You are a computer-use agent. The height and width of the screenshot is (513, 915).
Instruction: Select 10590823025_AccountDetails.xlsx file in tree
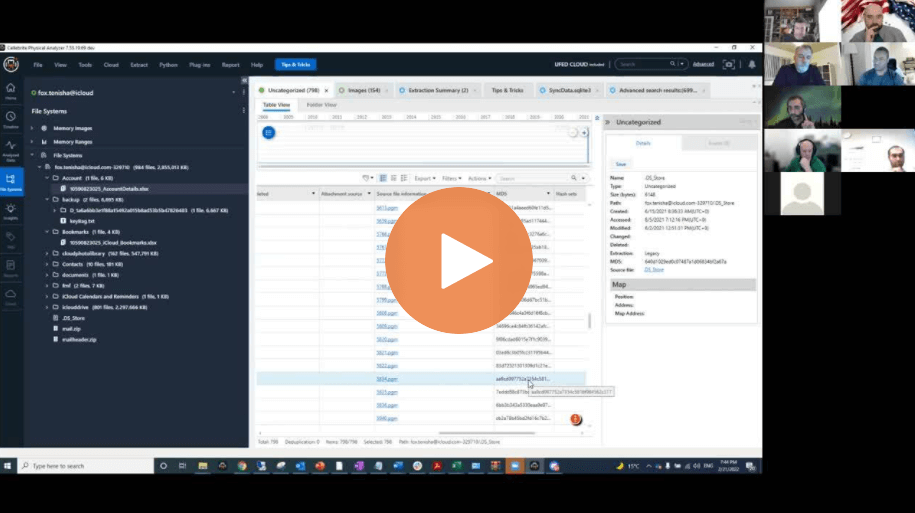110,188
